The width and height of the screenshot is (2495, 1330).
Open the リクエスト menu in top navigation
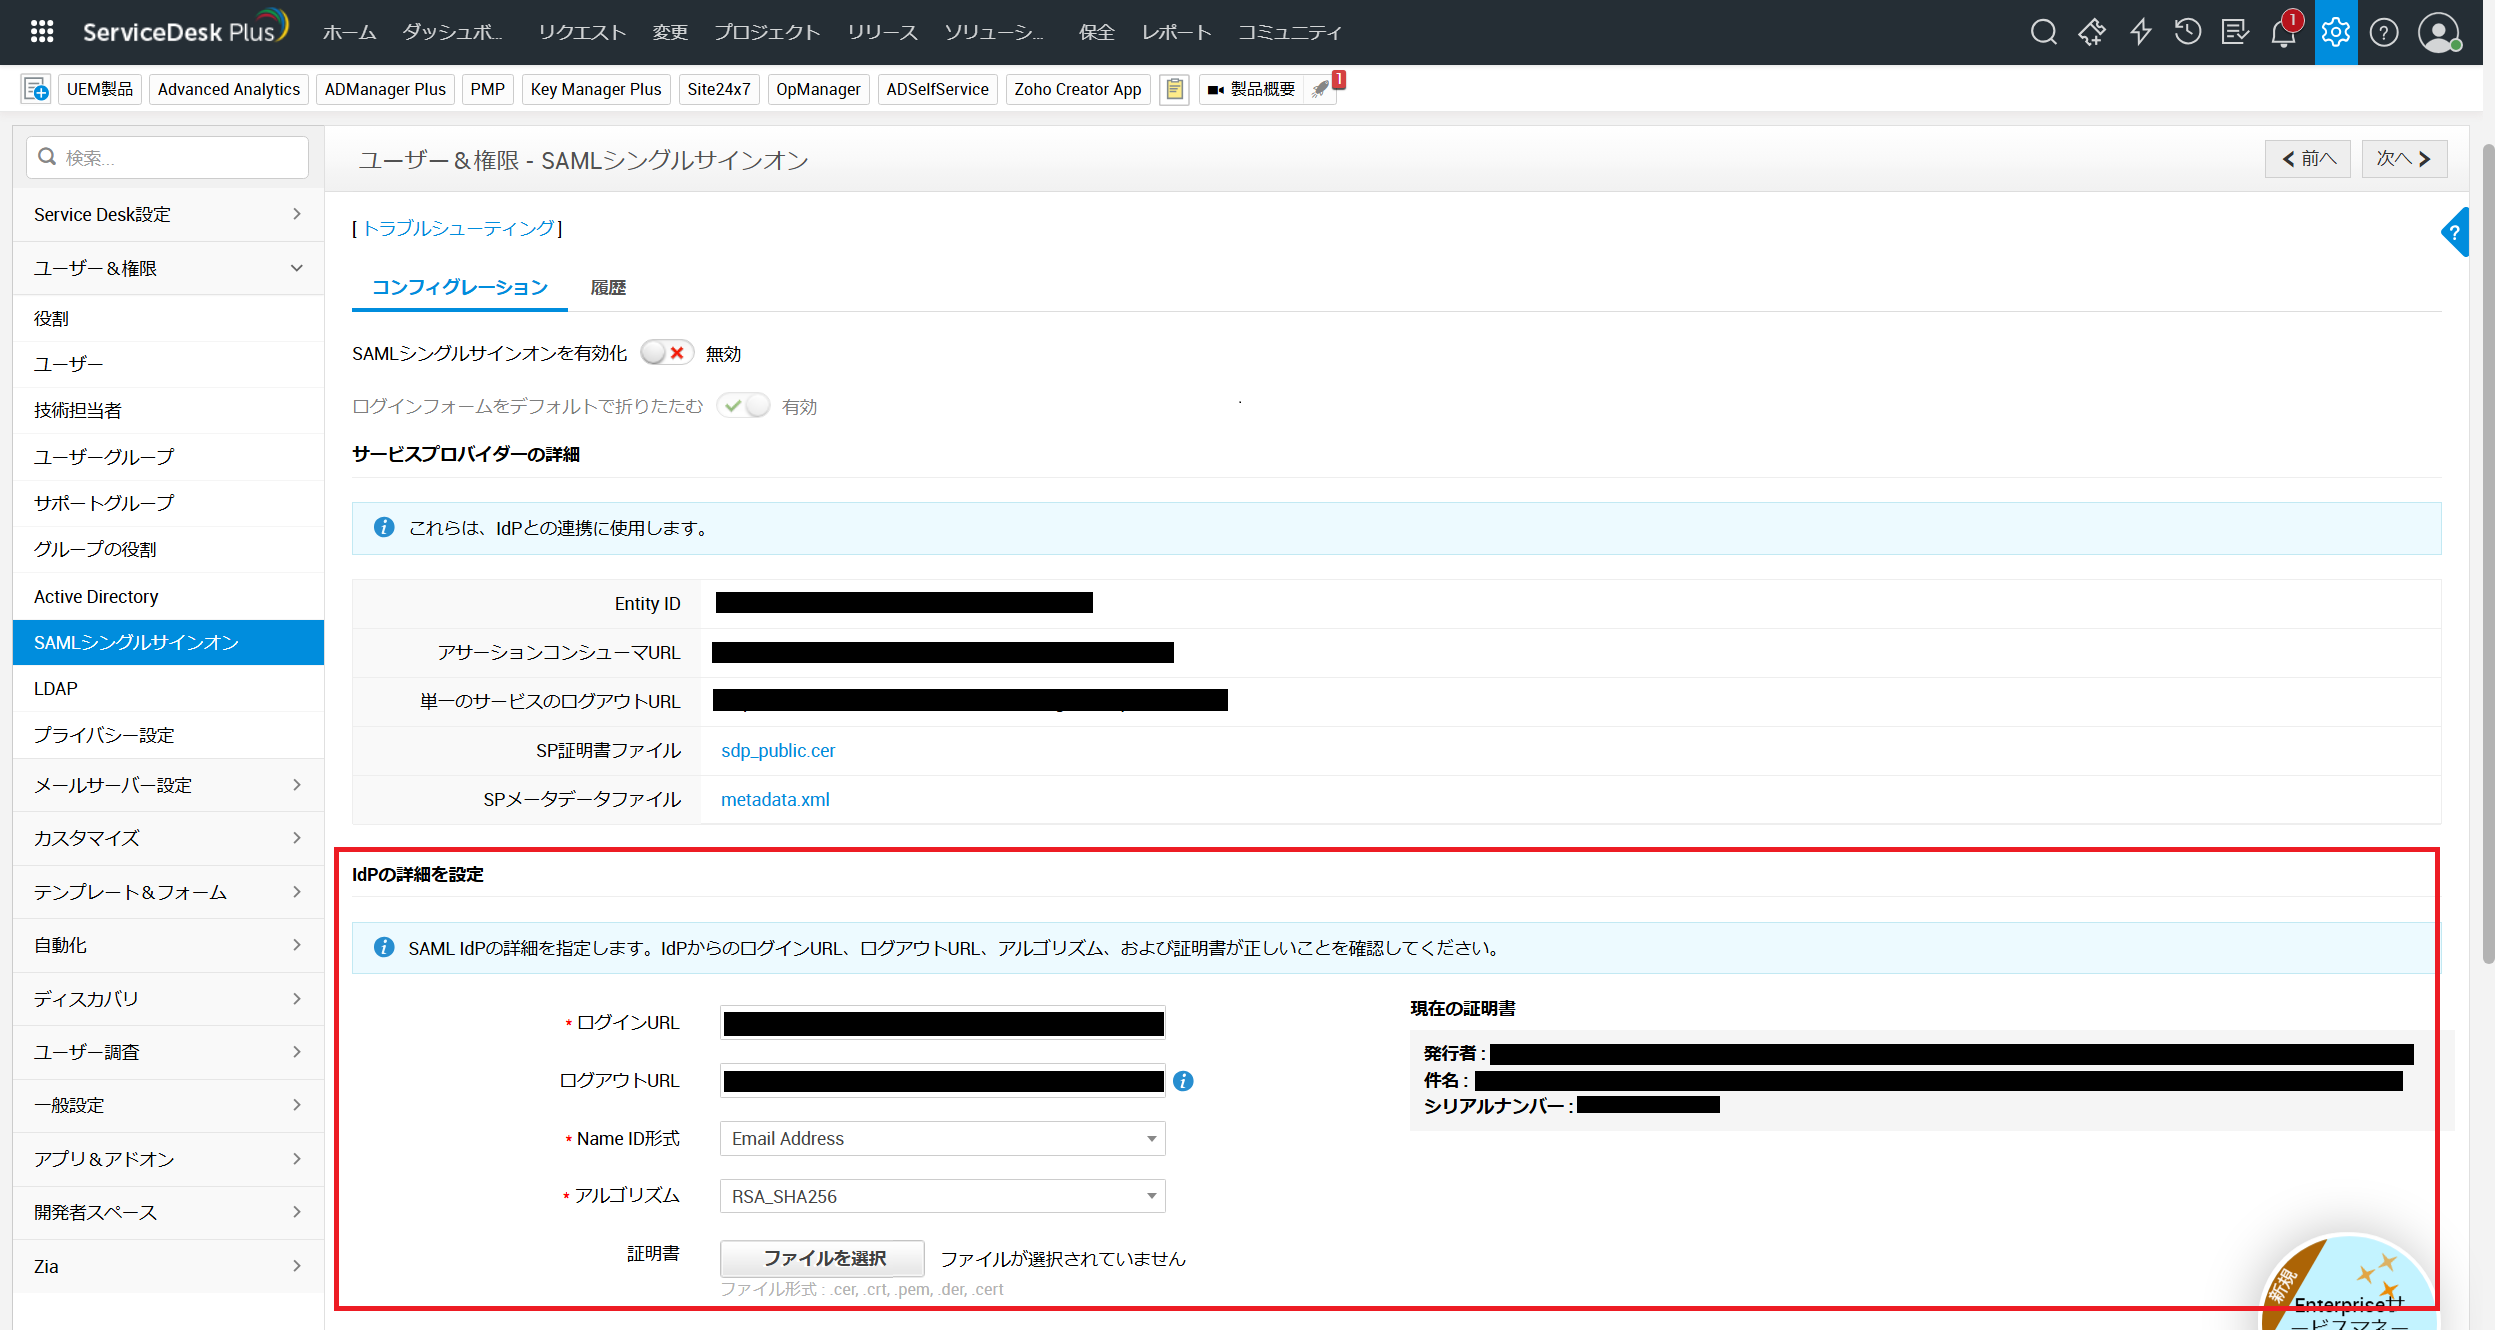(x=581, y=32)
